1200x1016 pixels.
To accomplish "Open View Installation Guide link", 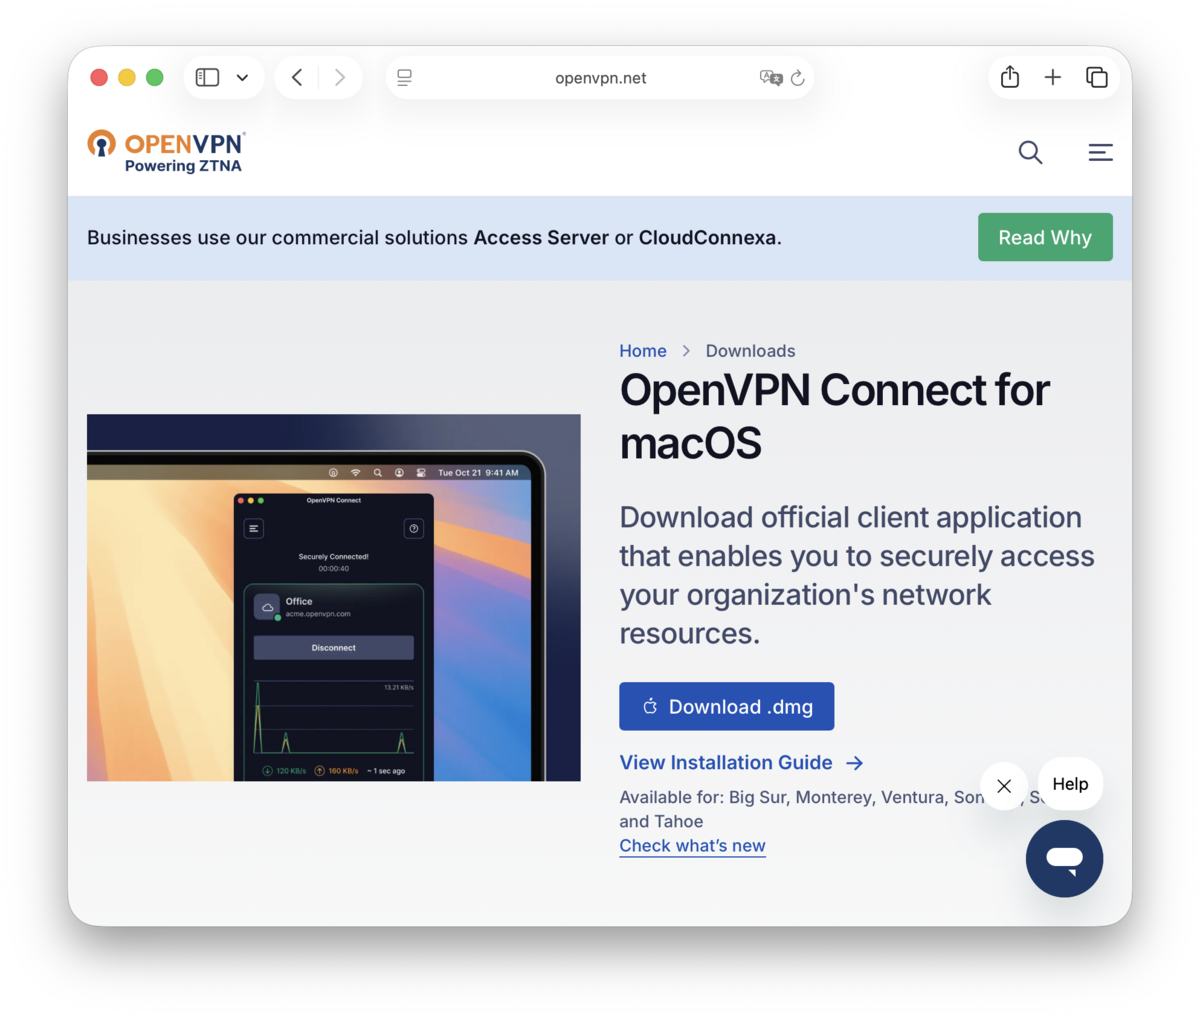I will [x=741, y=762].
